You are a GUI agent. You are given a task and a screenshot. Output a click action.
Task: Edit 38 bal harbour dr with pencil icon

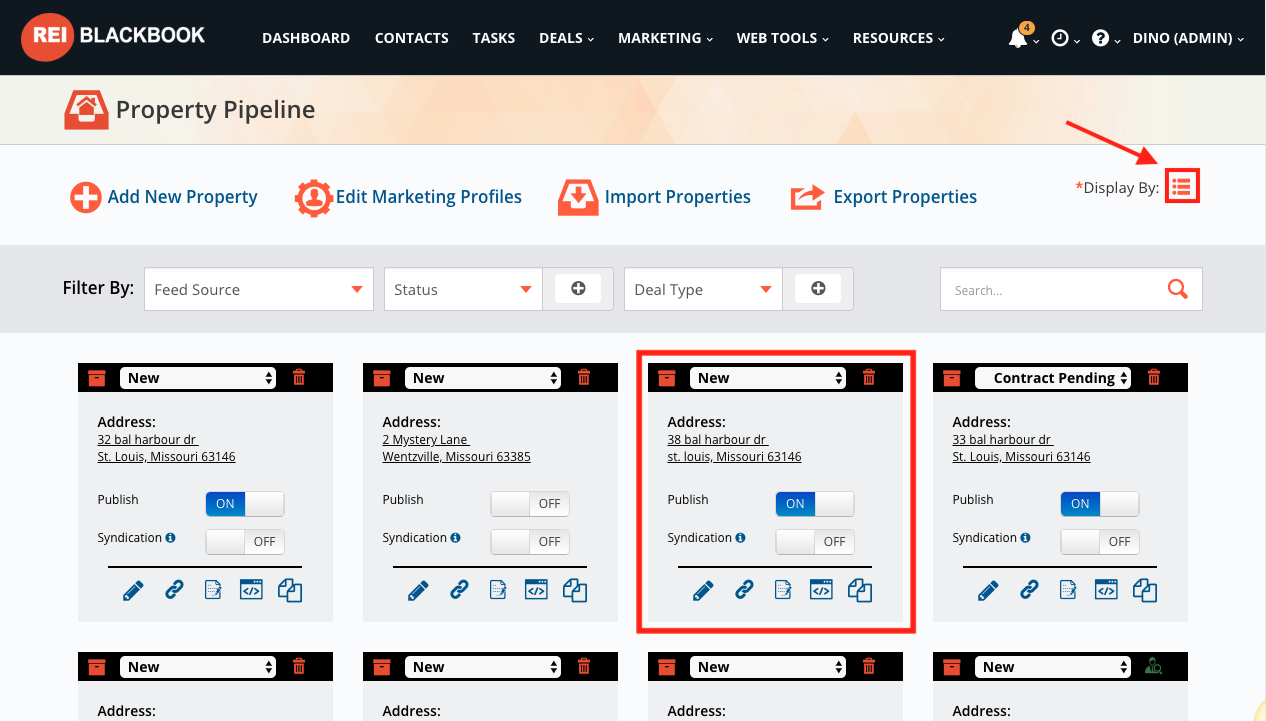tap(703, 590)
